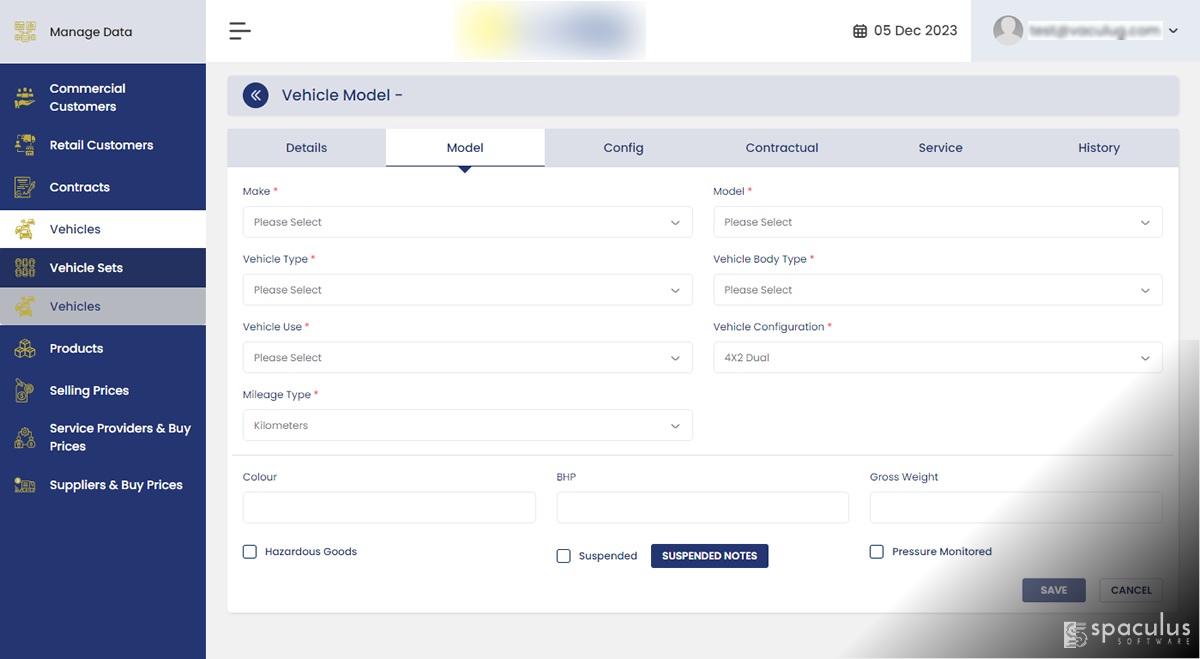Expand the Vehicle Configuration dropdown
1200x659 pixels.
[937, 358]
